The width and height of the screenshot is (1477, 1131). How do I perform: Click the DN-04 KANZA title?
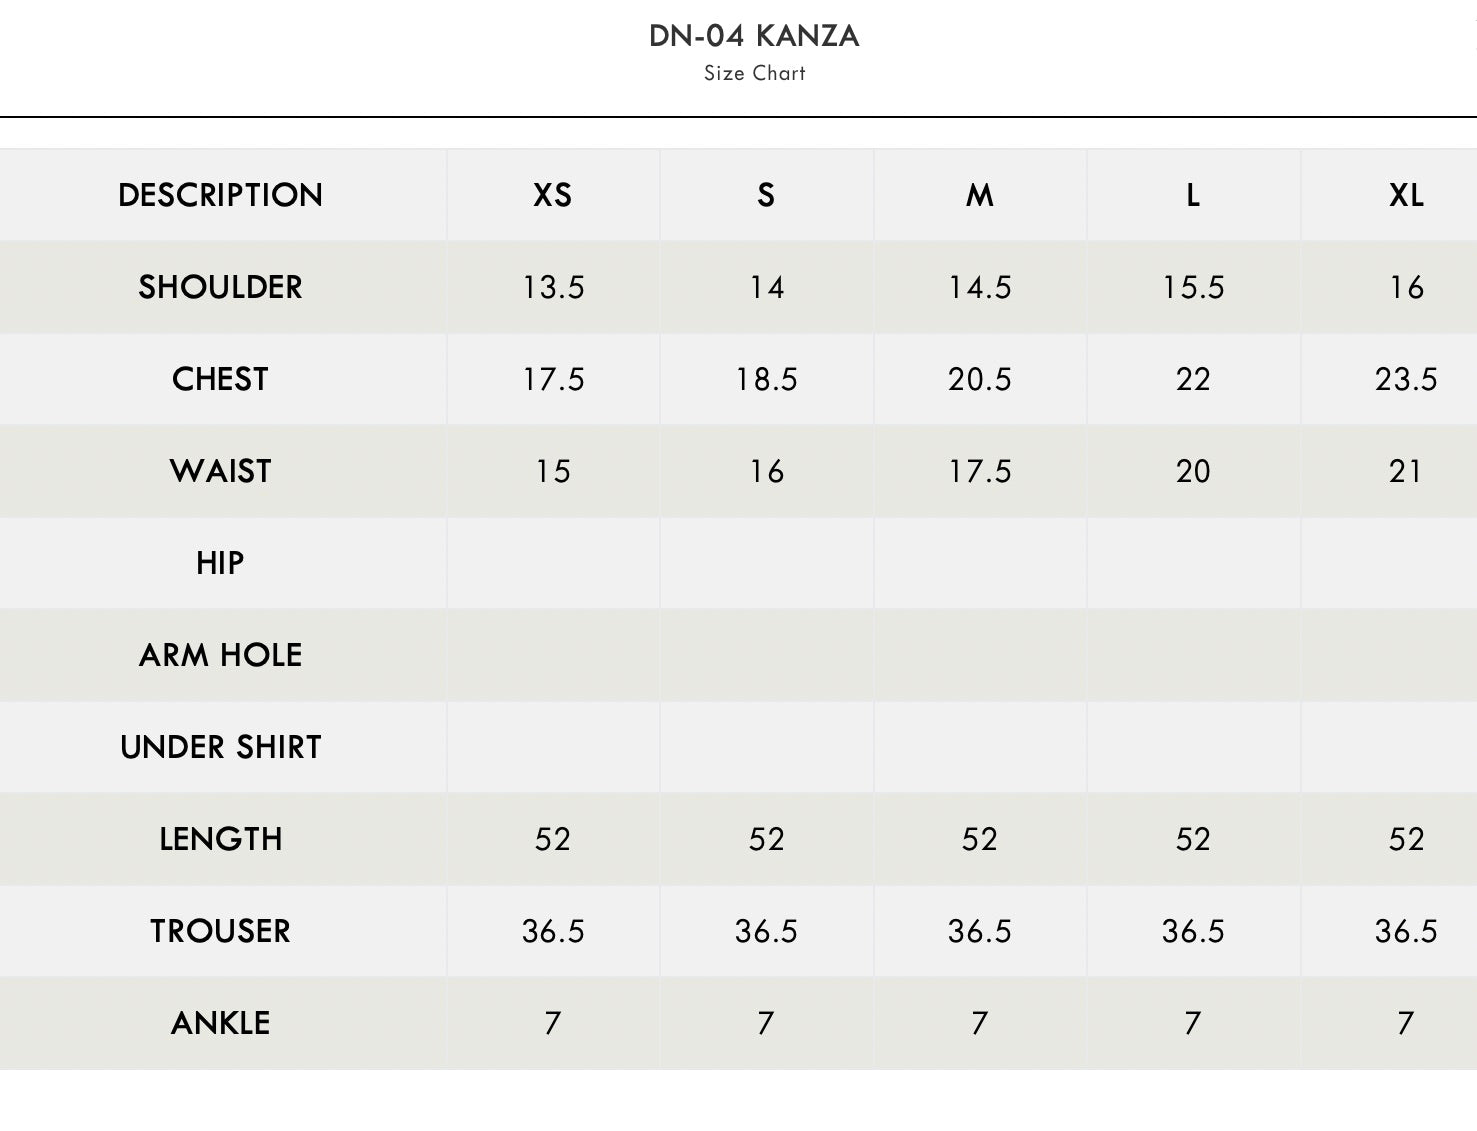point(754,36)
